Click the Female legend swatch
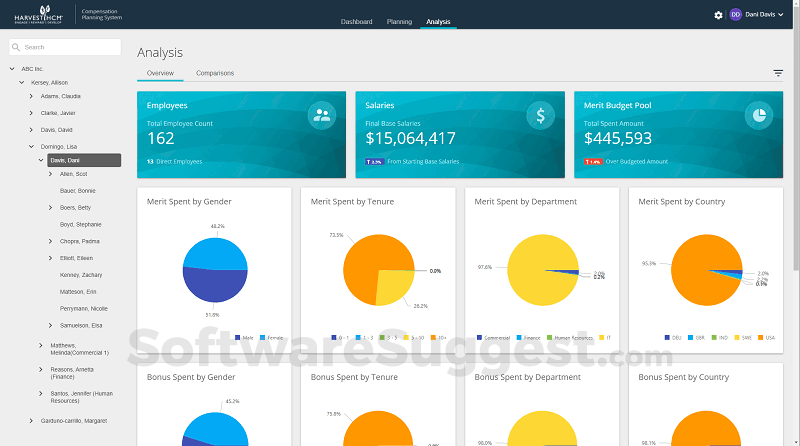Viewport: 800px width, 446px height. 262,338
